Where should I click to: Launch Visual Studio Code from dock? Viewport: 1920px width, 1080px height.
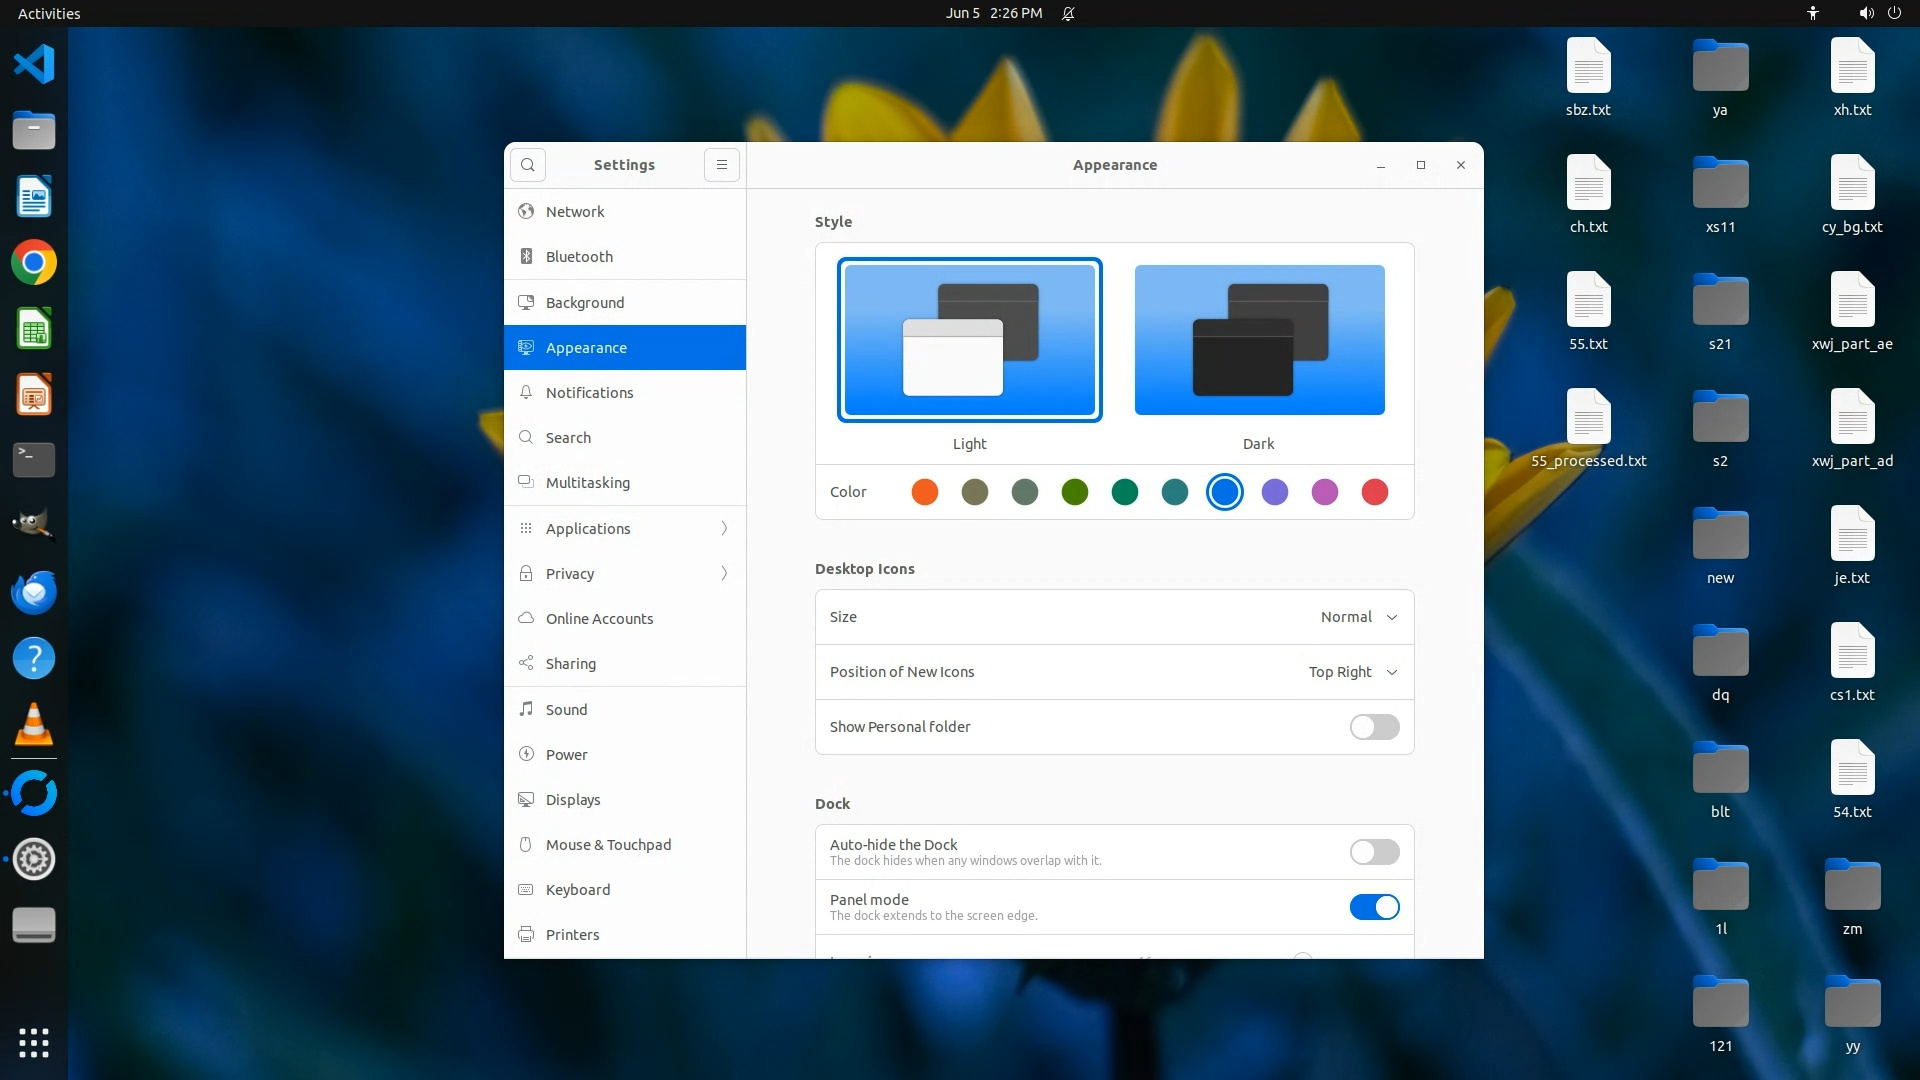pyautogui.click(x=34, y=65)
